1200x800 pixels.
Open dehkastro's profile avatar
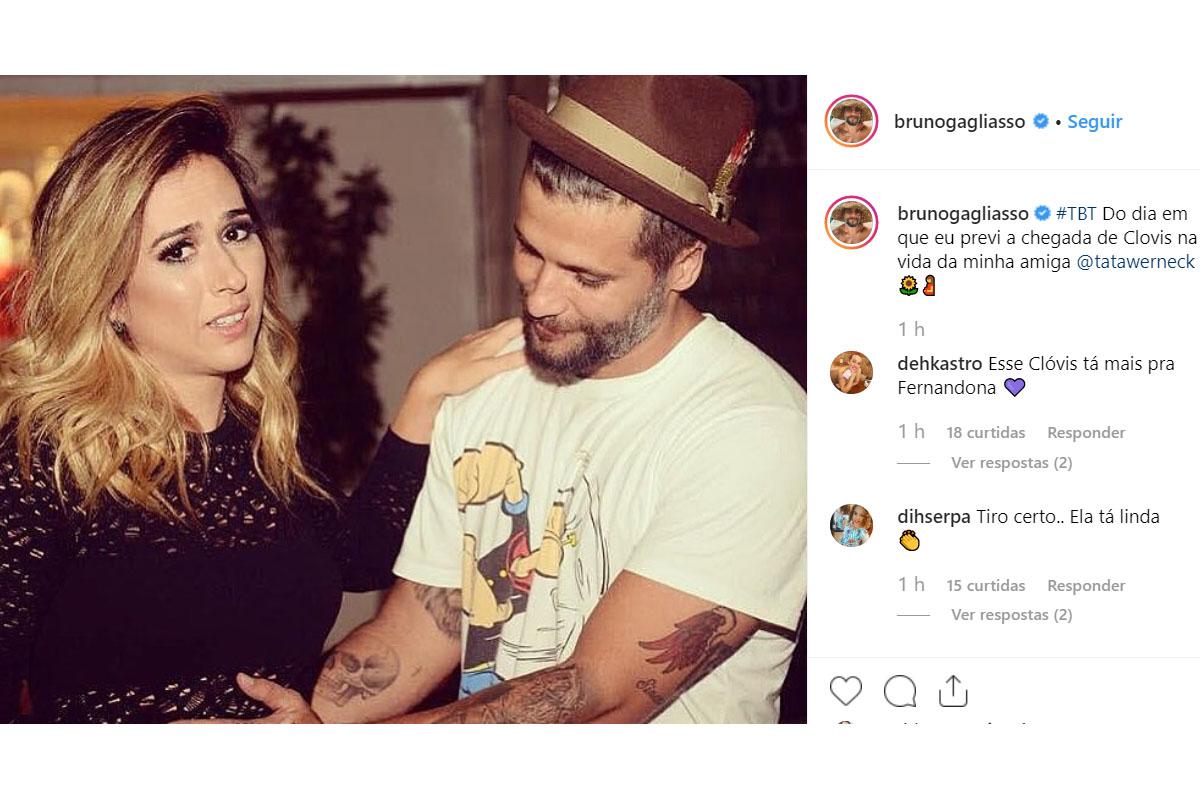point(851,374)
